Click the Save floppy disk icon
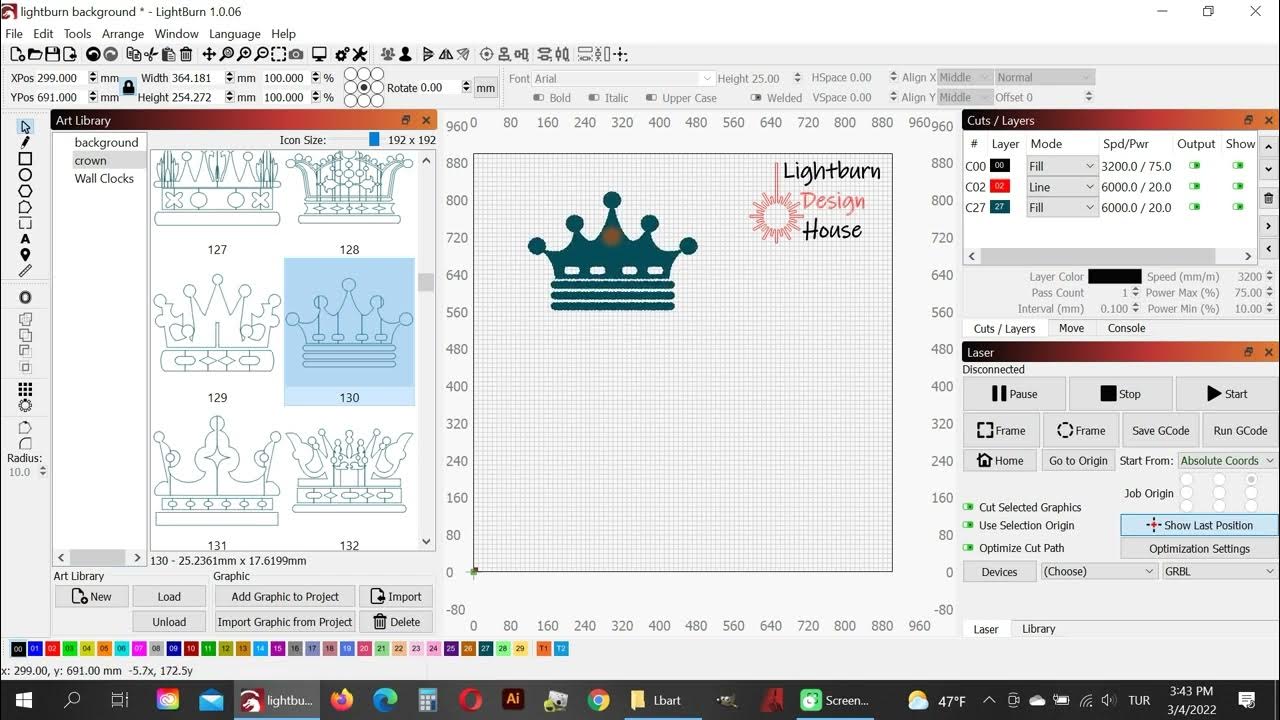 tap(52, 54)
